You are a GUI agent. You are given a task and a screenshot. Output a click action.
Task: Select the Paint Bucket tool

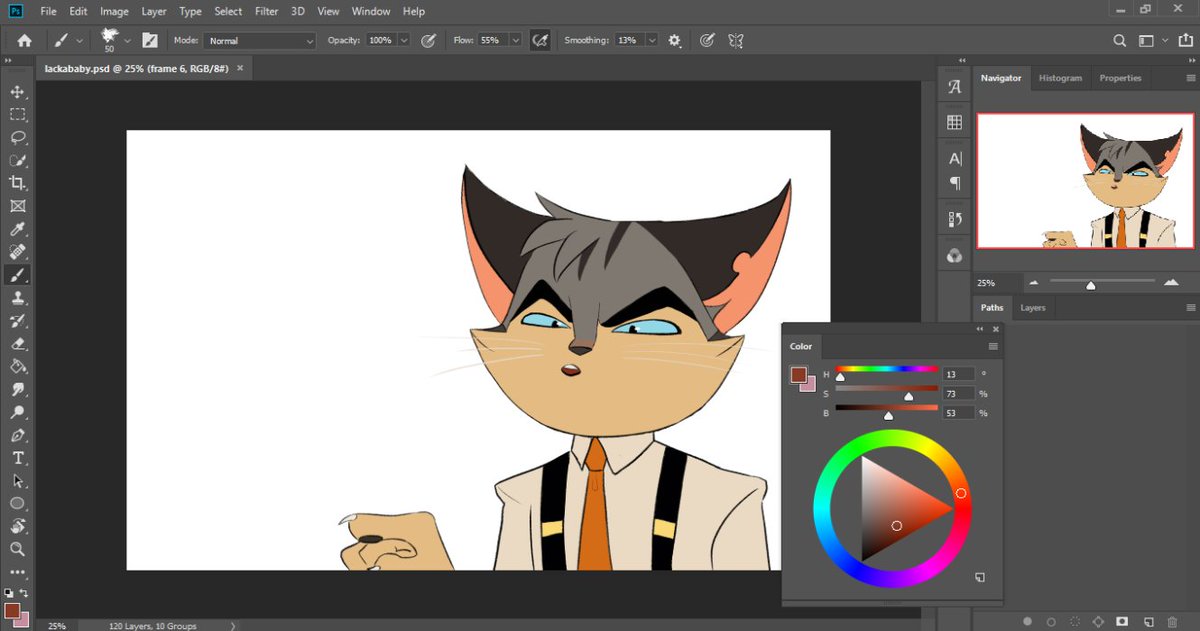point(17,366)
